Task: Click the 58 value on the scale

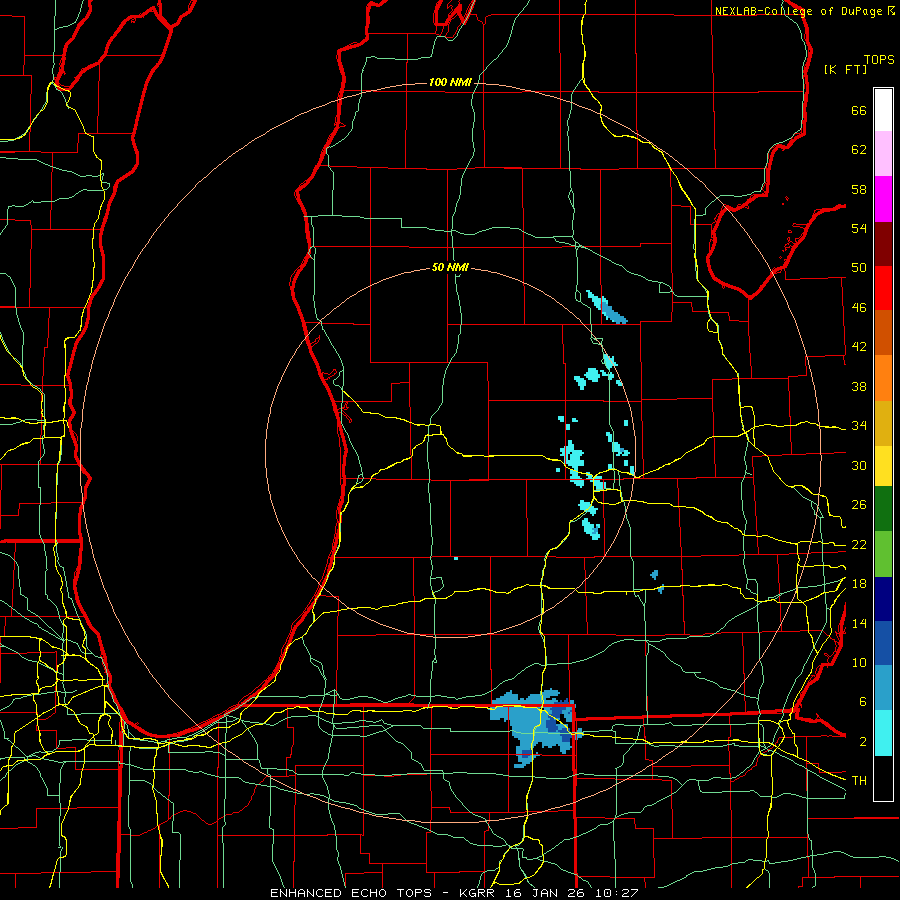Action: pos(859,189)
